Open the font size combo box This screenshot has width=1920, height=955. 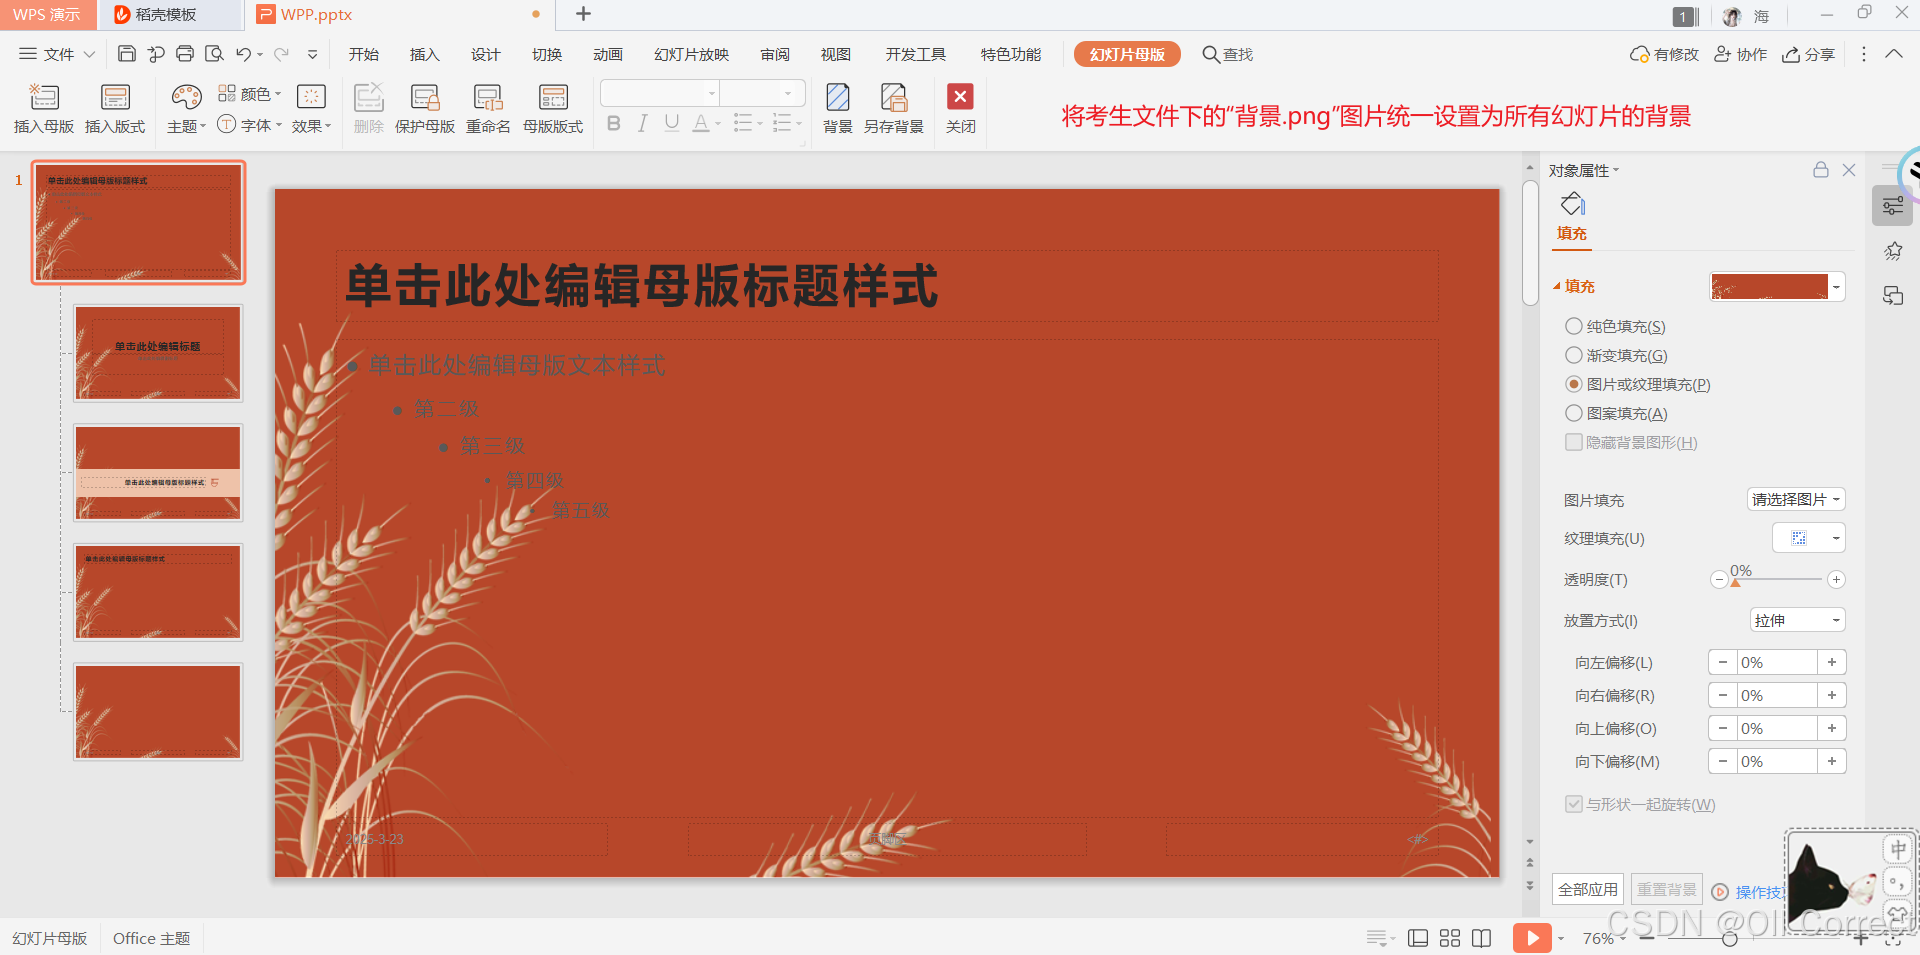pyautogui.click(x=763, y=93)
